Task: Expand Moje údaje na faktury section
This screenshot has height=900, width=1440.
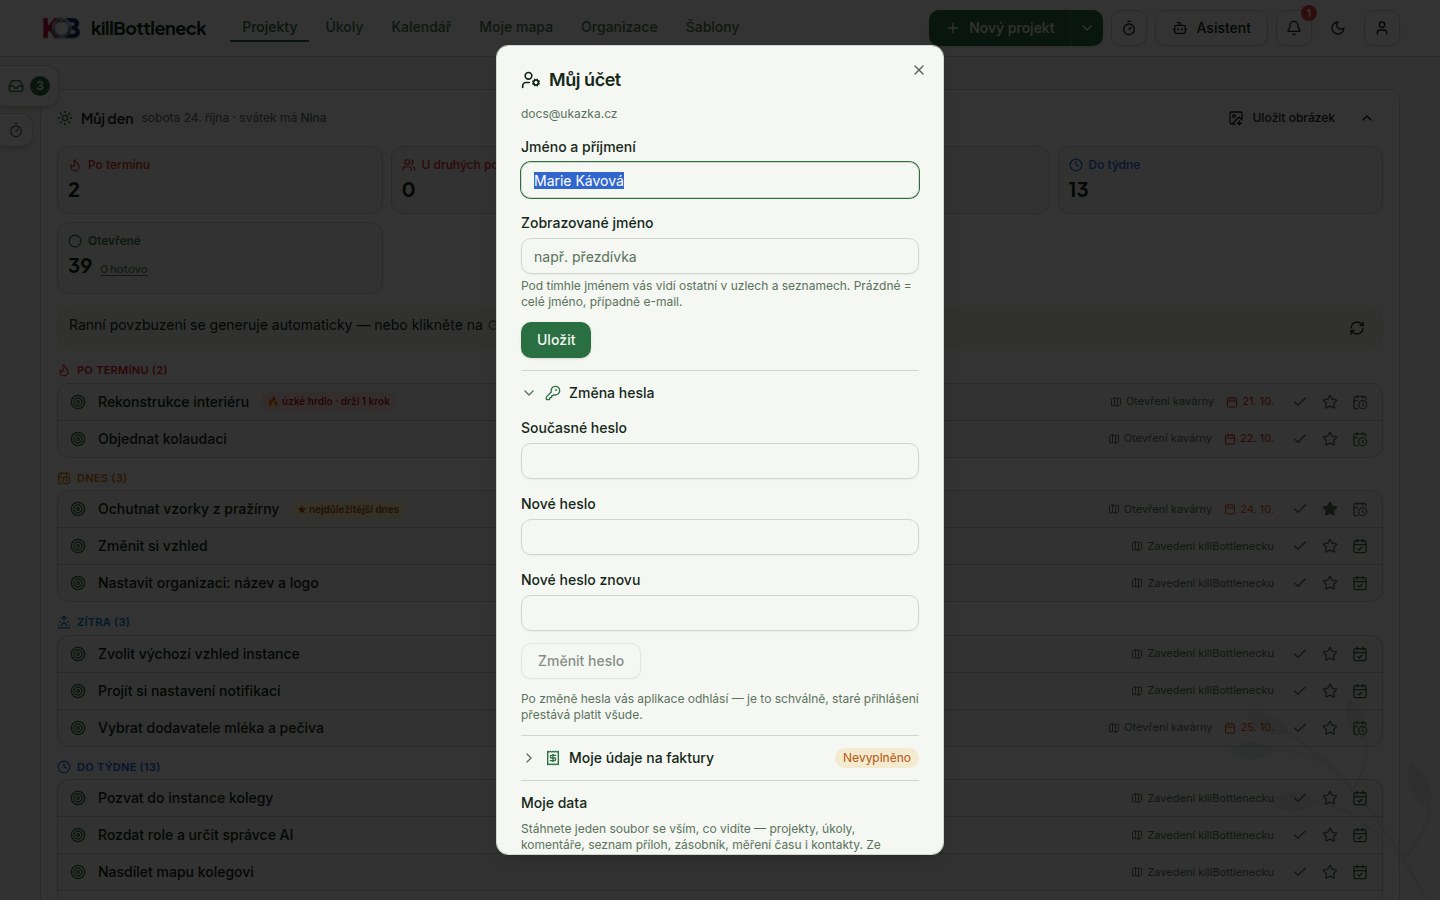Action: pos(720,758)
